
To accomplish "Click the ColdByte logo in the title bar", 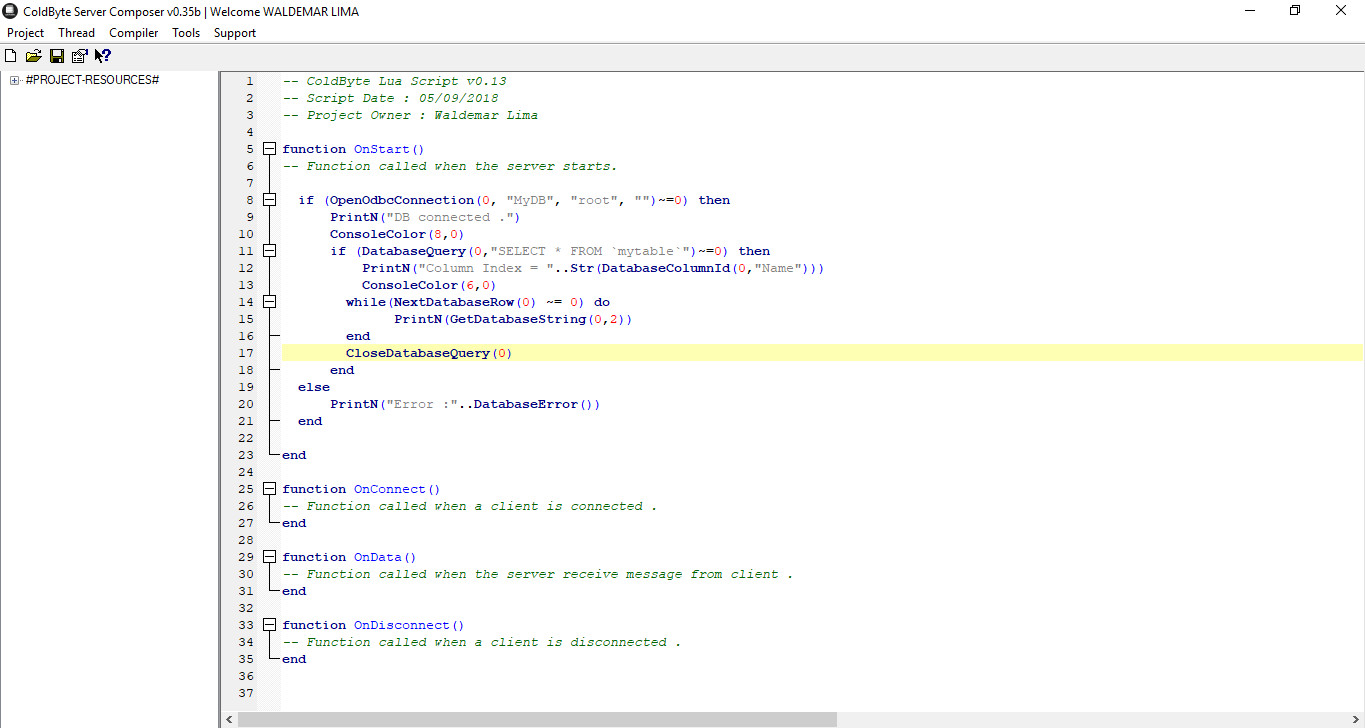I will pos(9,10).
